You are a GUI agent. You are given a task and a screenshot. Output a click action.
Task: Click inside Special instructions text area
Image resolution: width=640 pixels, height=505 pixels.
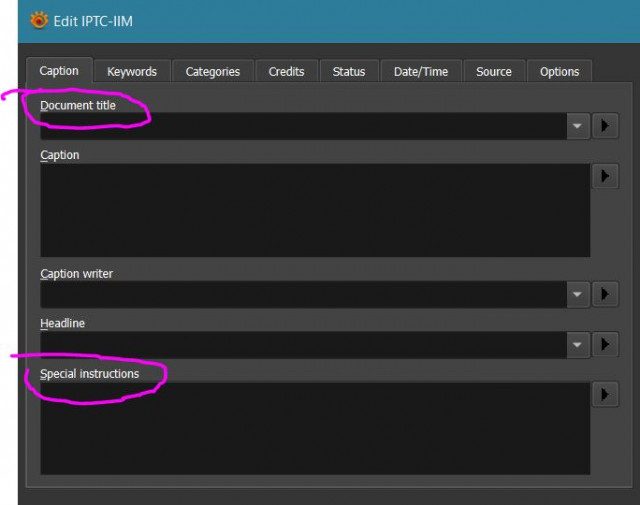click(x=315, y=428)
